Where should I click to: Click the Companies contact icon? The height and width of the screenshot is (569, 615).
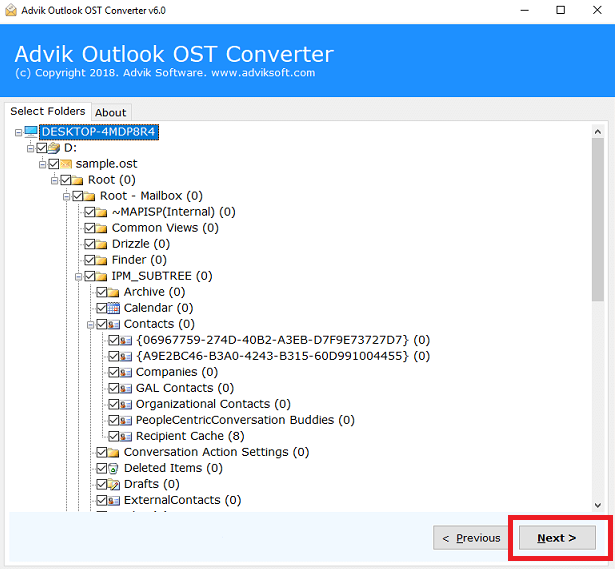(126, 373)
